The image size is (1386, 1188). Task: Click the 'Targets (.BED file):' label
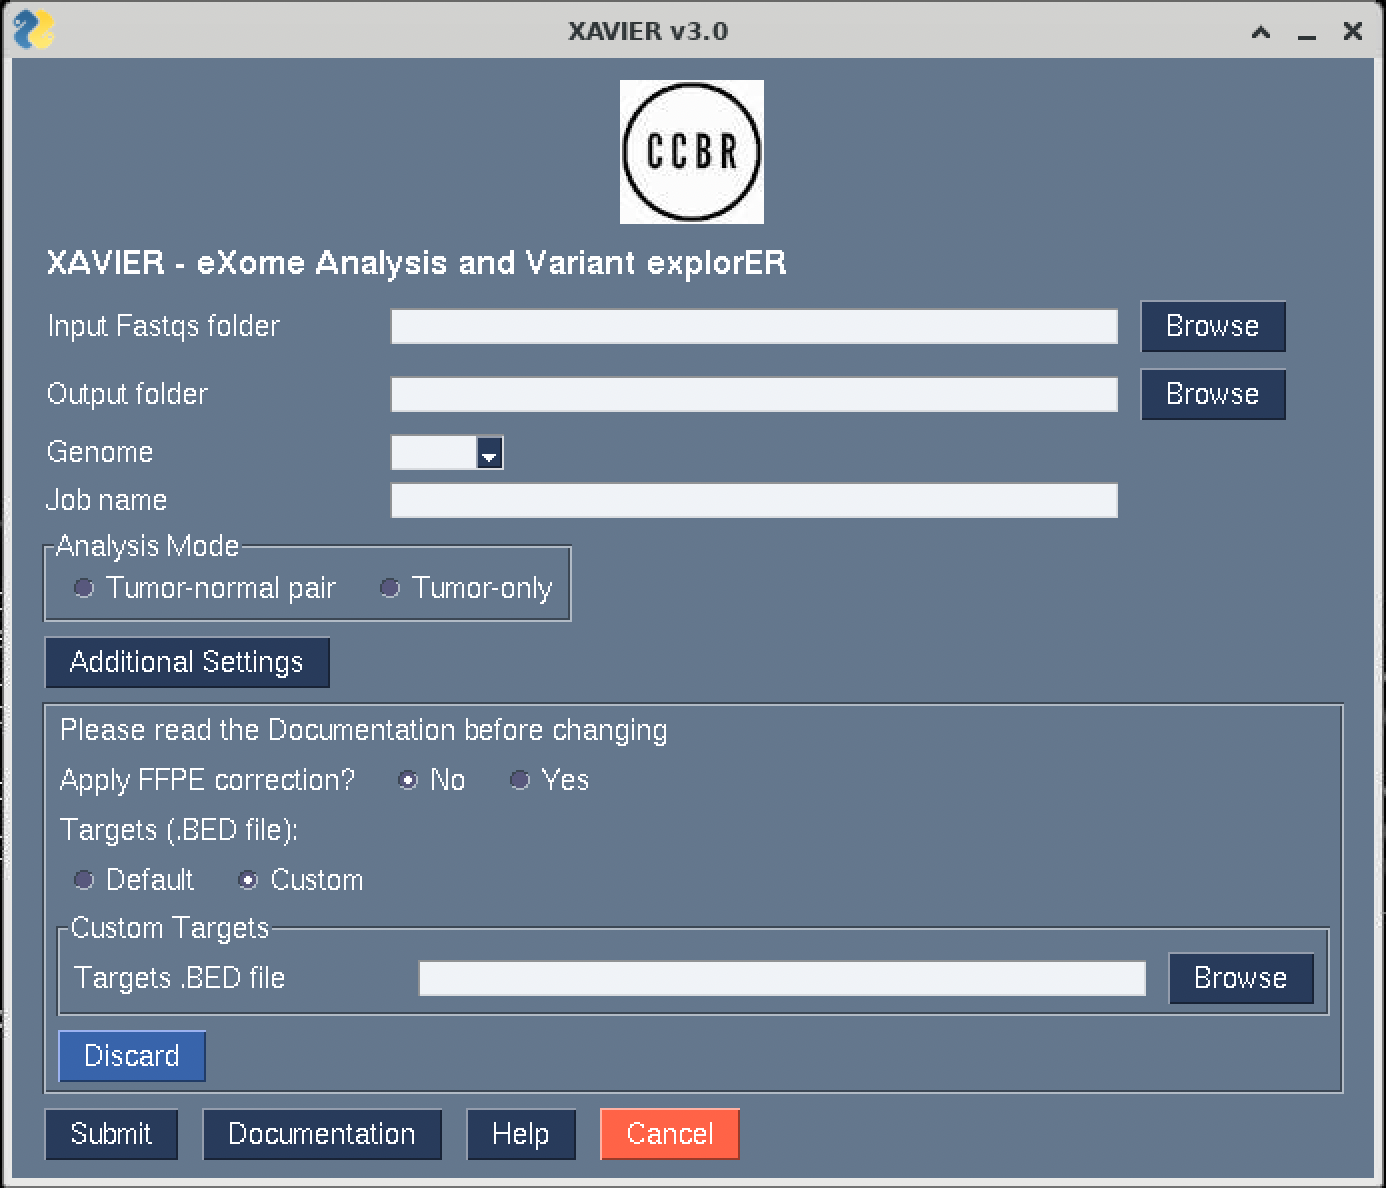(x=179, y=830)
